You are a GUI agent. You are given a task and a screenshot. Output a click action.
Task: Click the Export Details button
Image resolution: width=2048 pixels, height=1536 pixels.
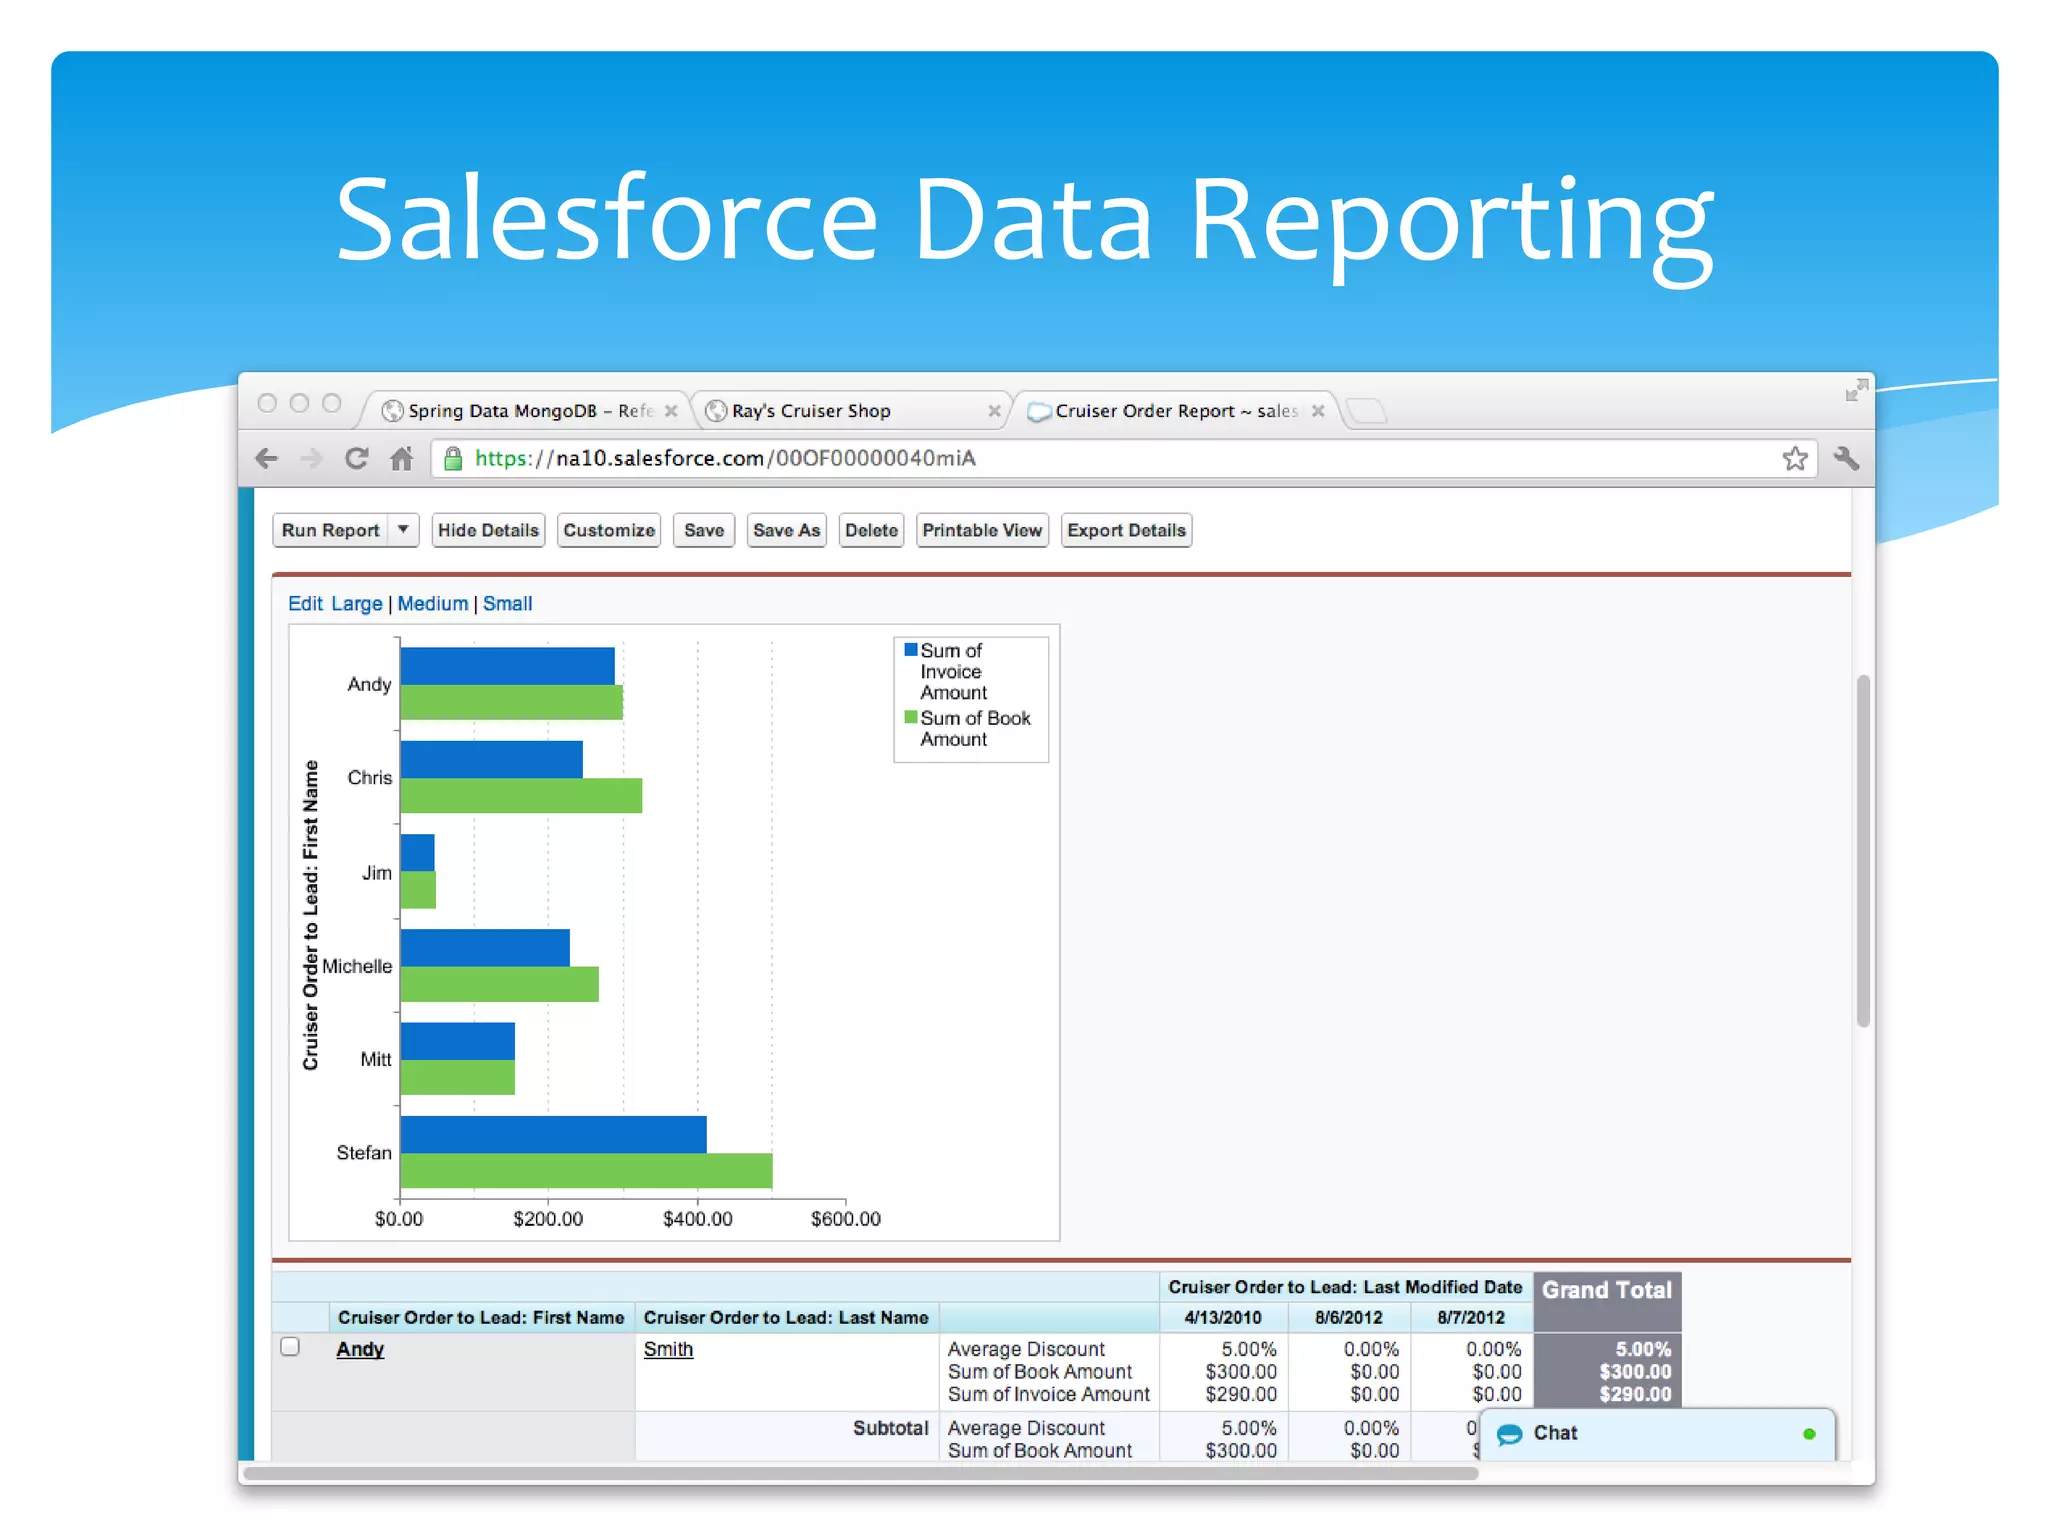coord(1126,530)
